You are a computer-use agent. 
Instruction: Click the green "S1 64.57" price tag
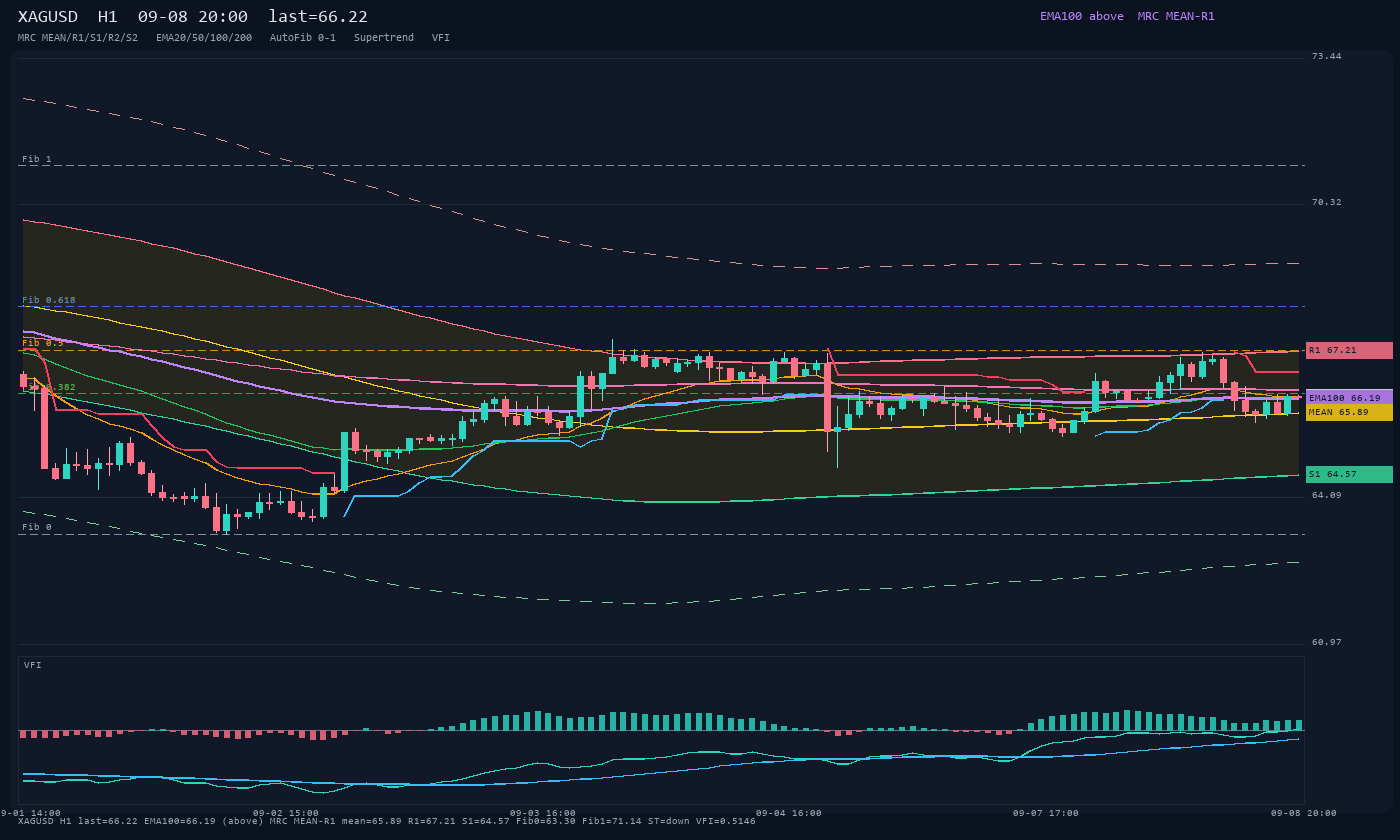pyautogui.click(x=1349, y=474)
